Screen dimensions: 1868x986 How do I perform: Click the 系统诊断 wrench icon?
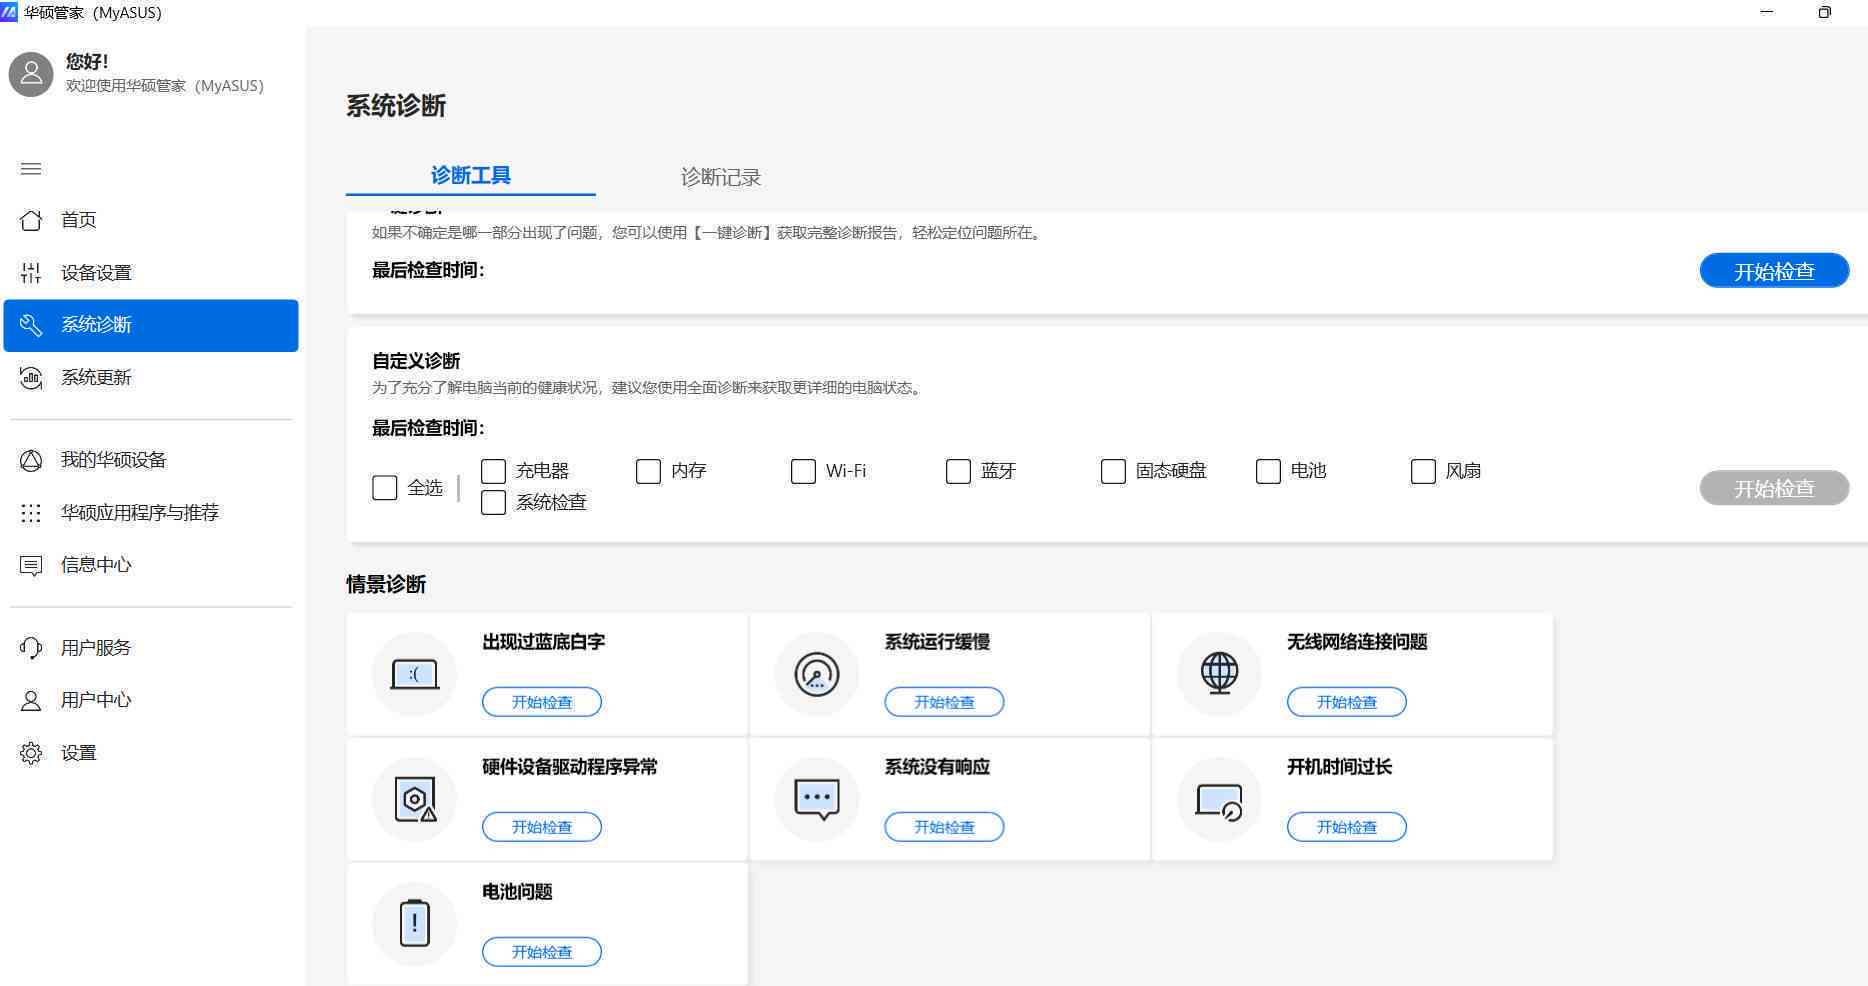[31, 325]
